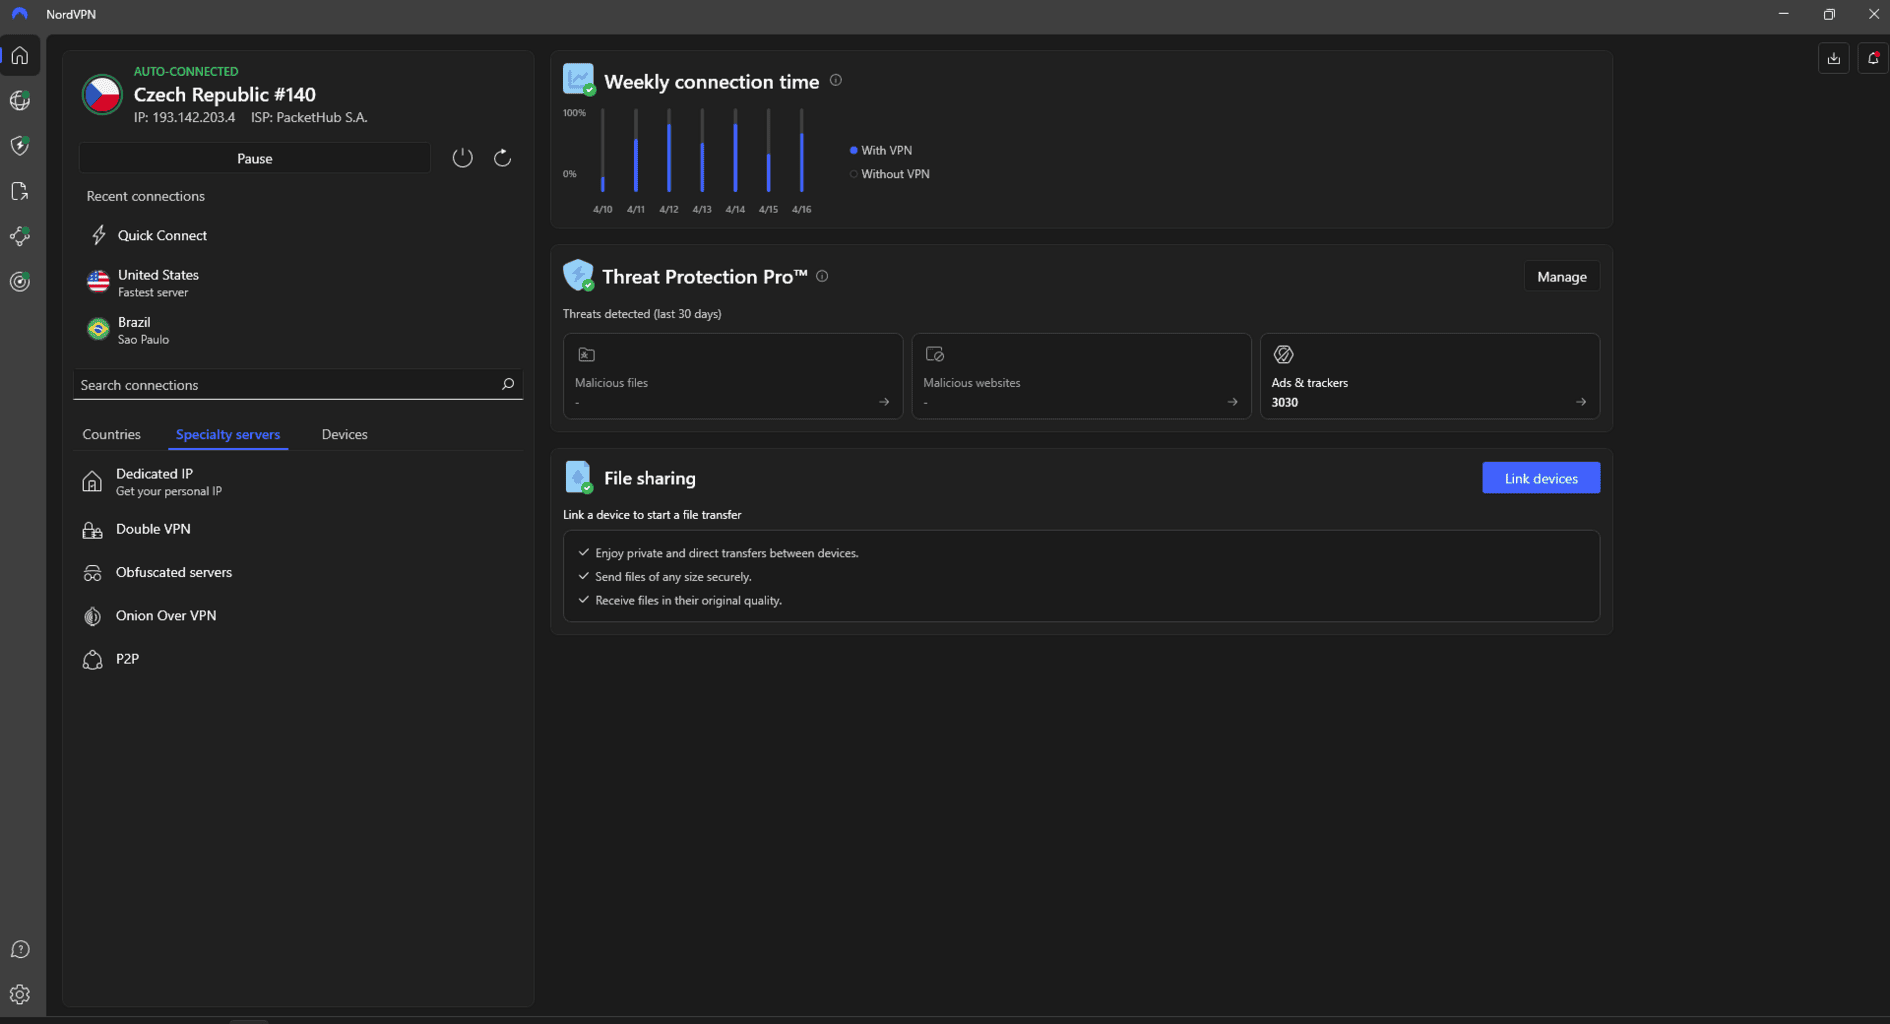Image resolution: width=1890 pixels, height=1024 pixels.
Task: Open the Meshnet sidebar icon
Action: pyautogui.click(x=20, y=237)
